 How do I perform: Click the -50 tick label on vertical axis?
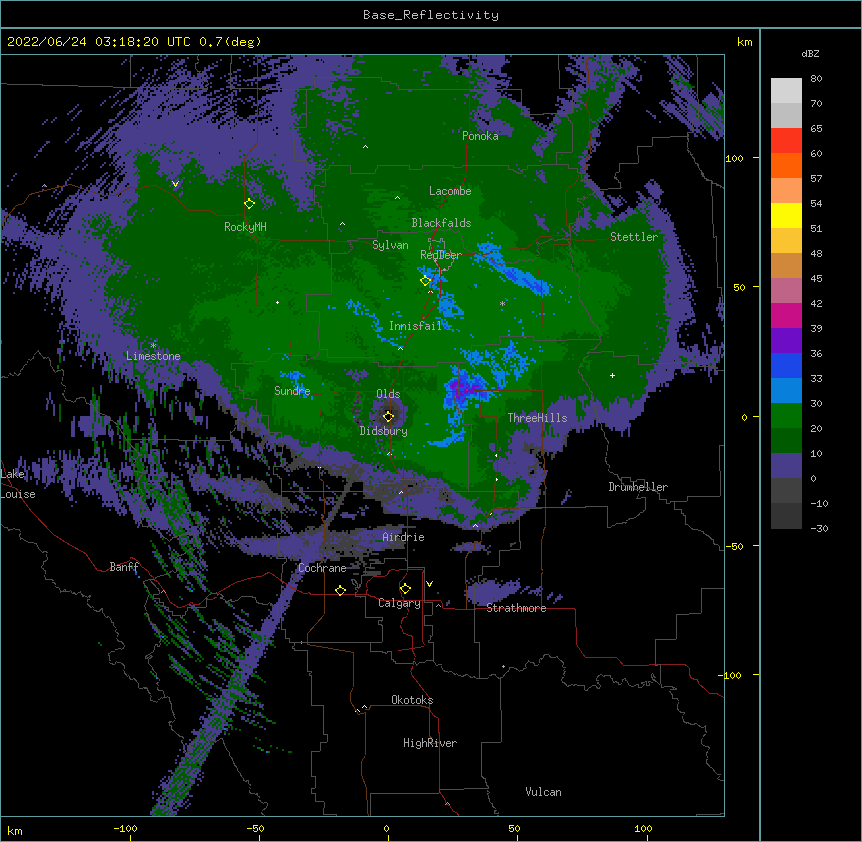(734, 546)
